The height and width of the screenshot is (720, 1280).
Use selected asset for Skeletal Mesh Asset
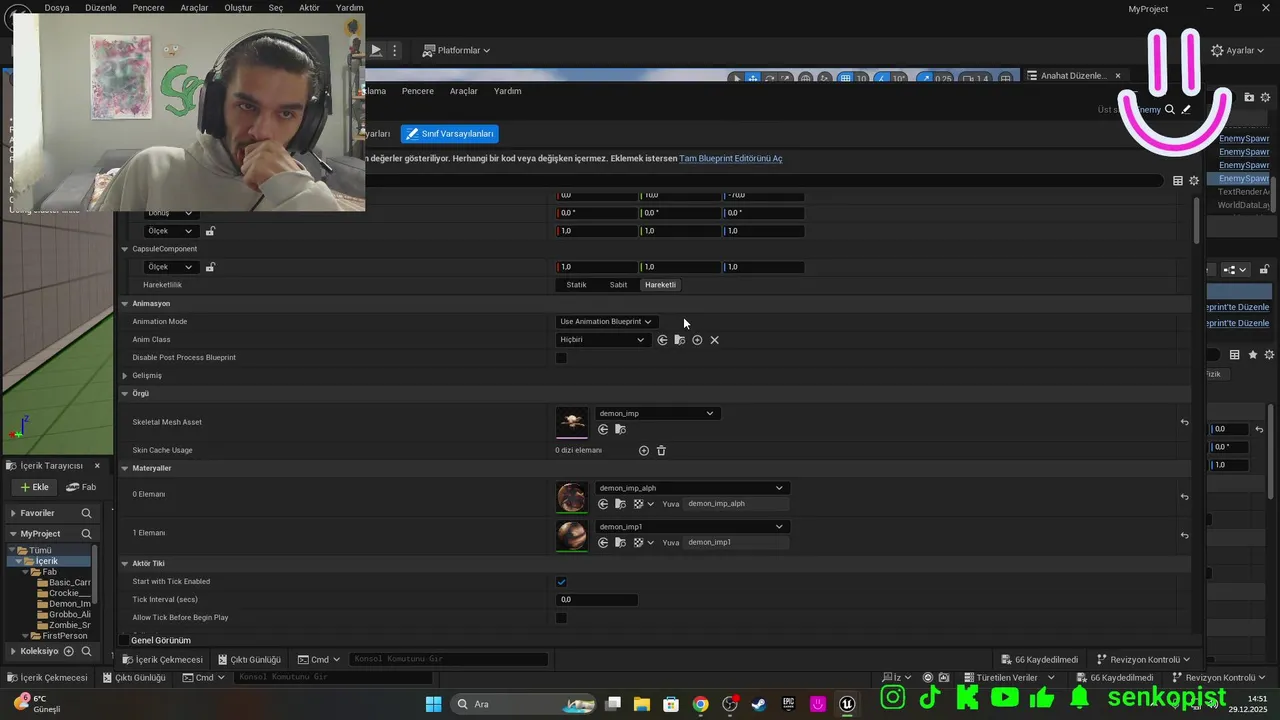(x=603, y=429)
